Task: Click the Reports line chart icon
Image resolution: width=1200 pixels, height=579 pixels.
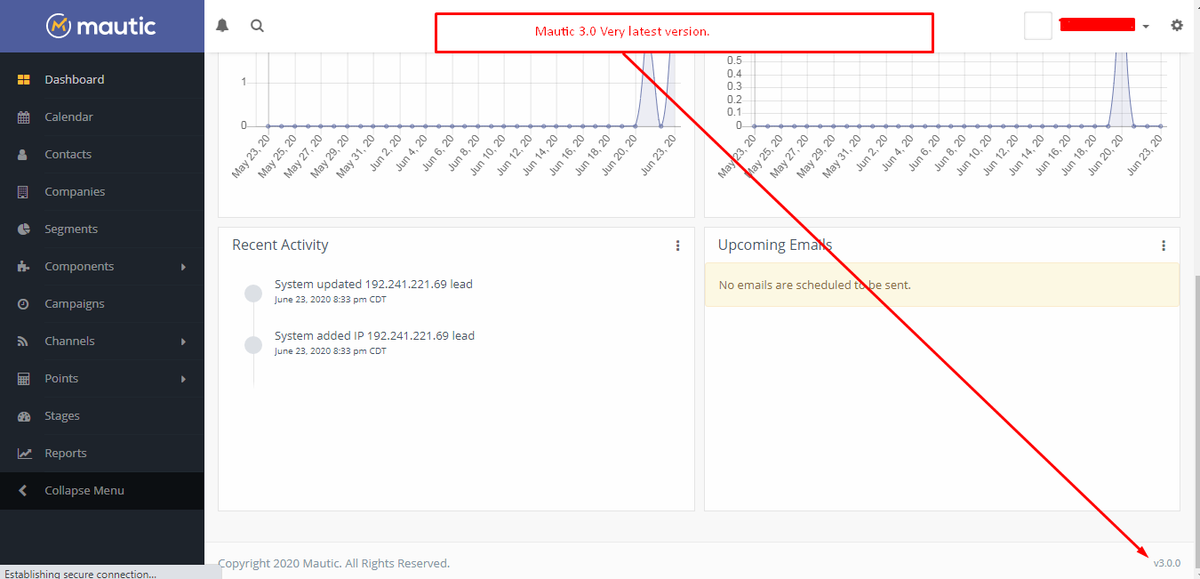Action: click(x=24, y=454)
